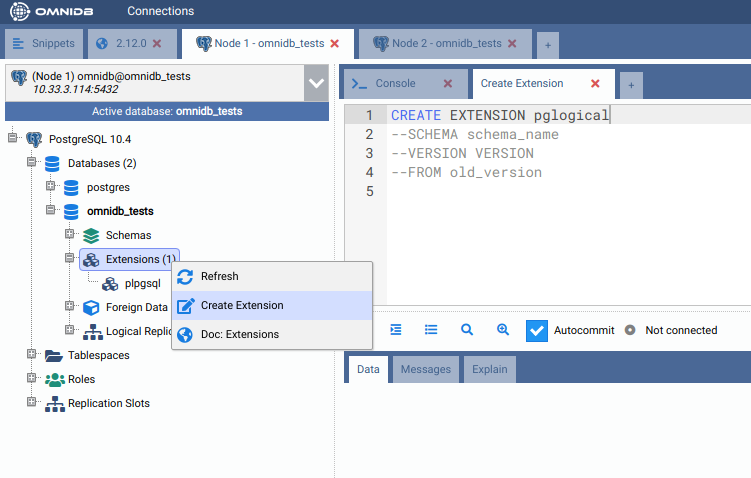Switch to the Messages tab
The height and width of the screenshot is (478, 751).
[x=425, y=370]
